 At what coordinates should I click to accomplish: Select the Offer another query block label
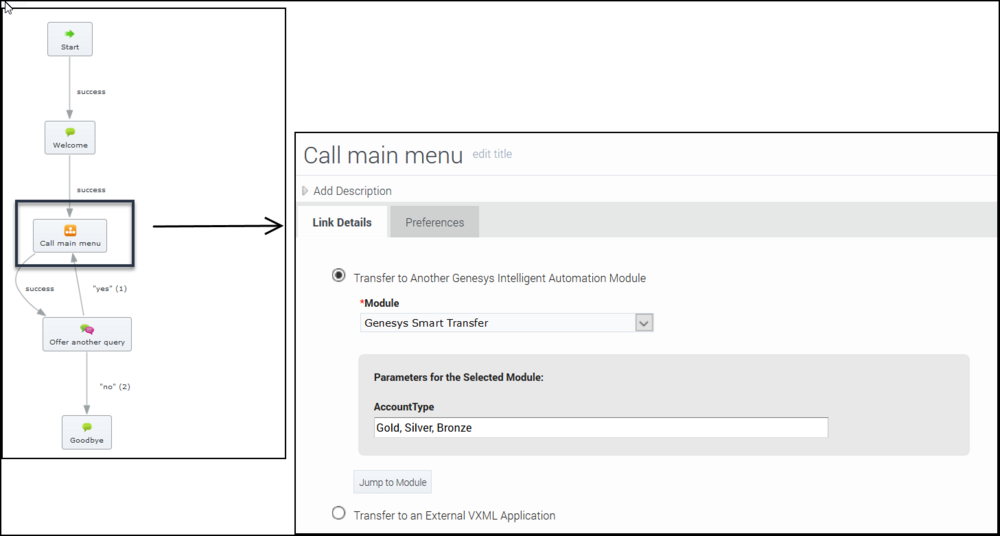click(x=87, y=342)
